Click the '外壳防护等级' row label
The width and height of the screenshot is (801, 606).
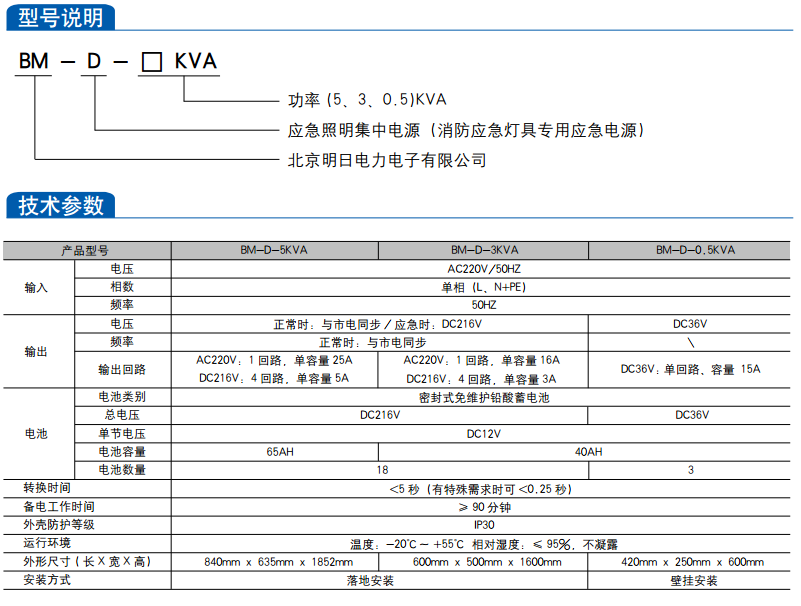59,525
